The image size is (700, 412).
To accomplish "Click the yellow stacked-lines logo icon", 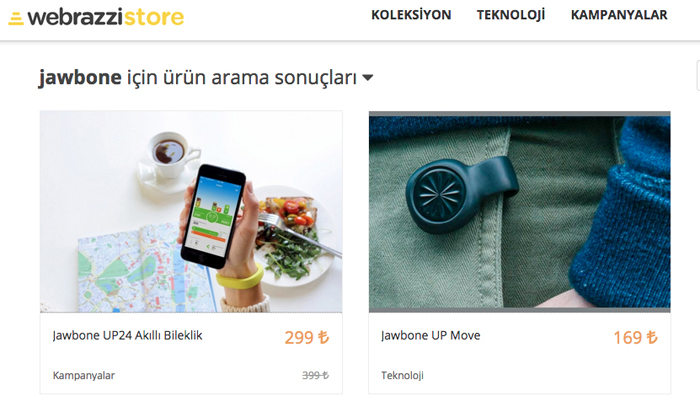I will 16,19.
